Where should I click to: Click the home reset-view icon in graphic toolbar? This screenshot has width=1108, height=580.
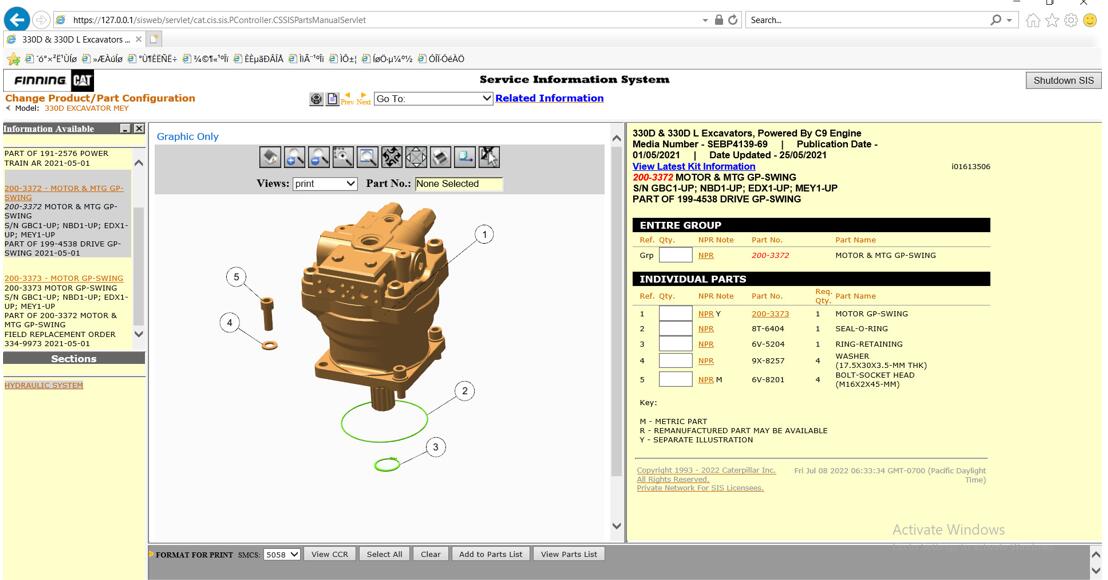coord(269,157)
